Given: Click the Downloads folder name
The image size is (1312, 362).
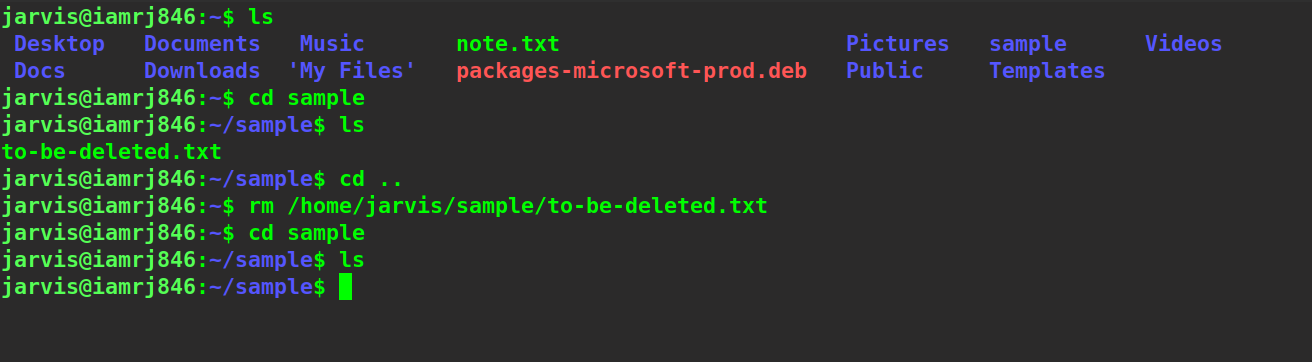Looking at the screenshot, I should click(202, 71).
